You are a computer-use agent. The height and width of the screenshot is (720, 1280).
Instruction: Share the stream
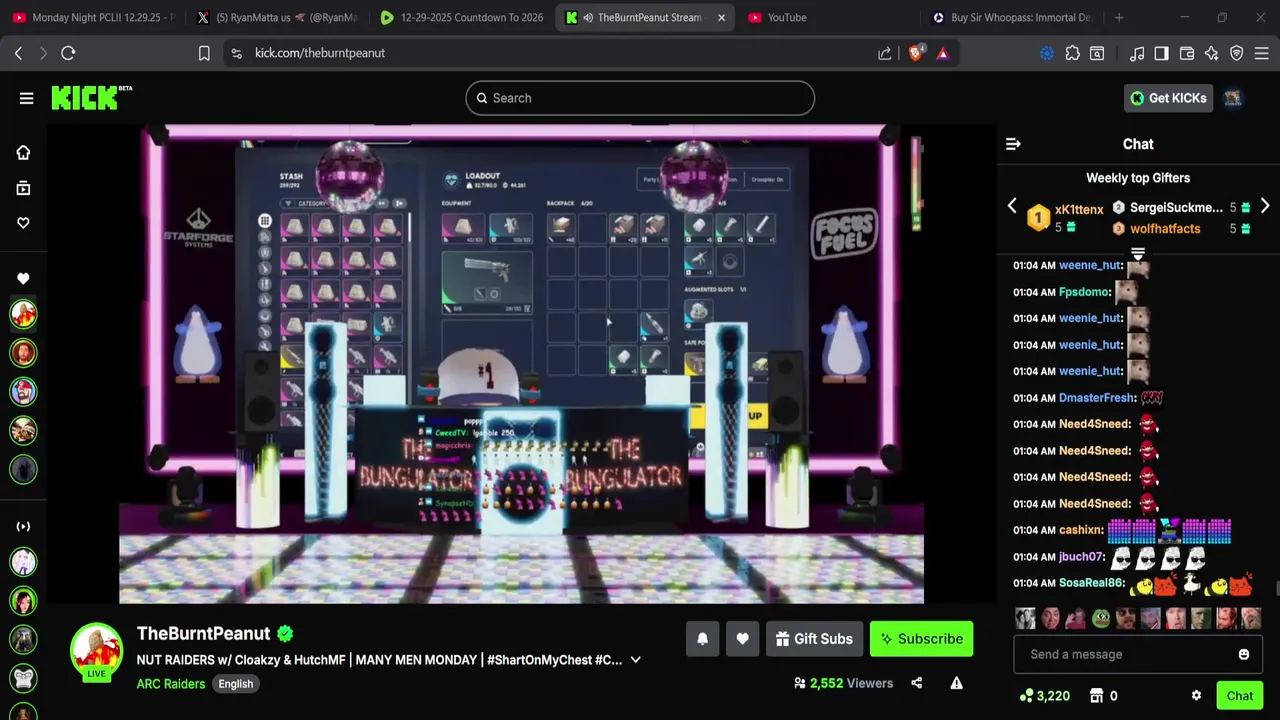[x=917, y=683]
